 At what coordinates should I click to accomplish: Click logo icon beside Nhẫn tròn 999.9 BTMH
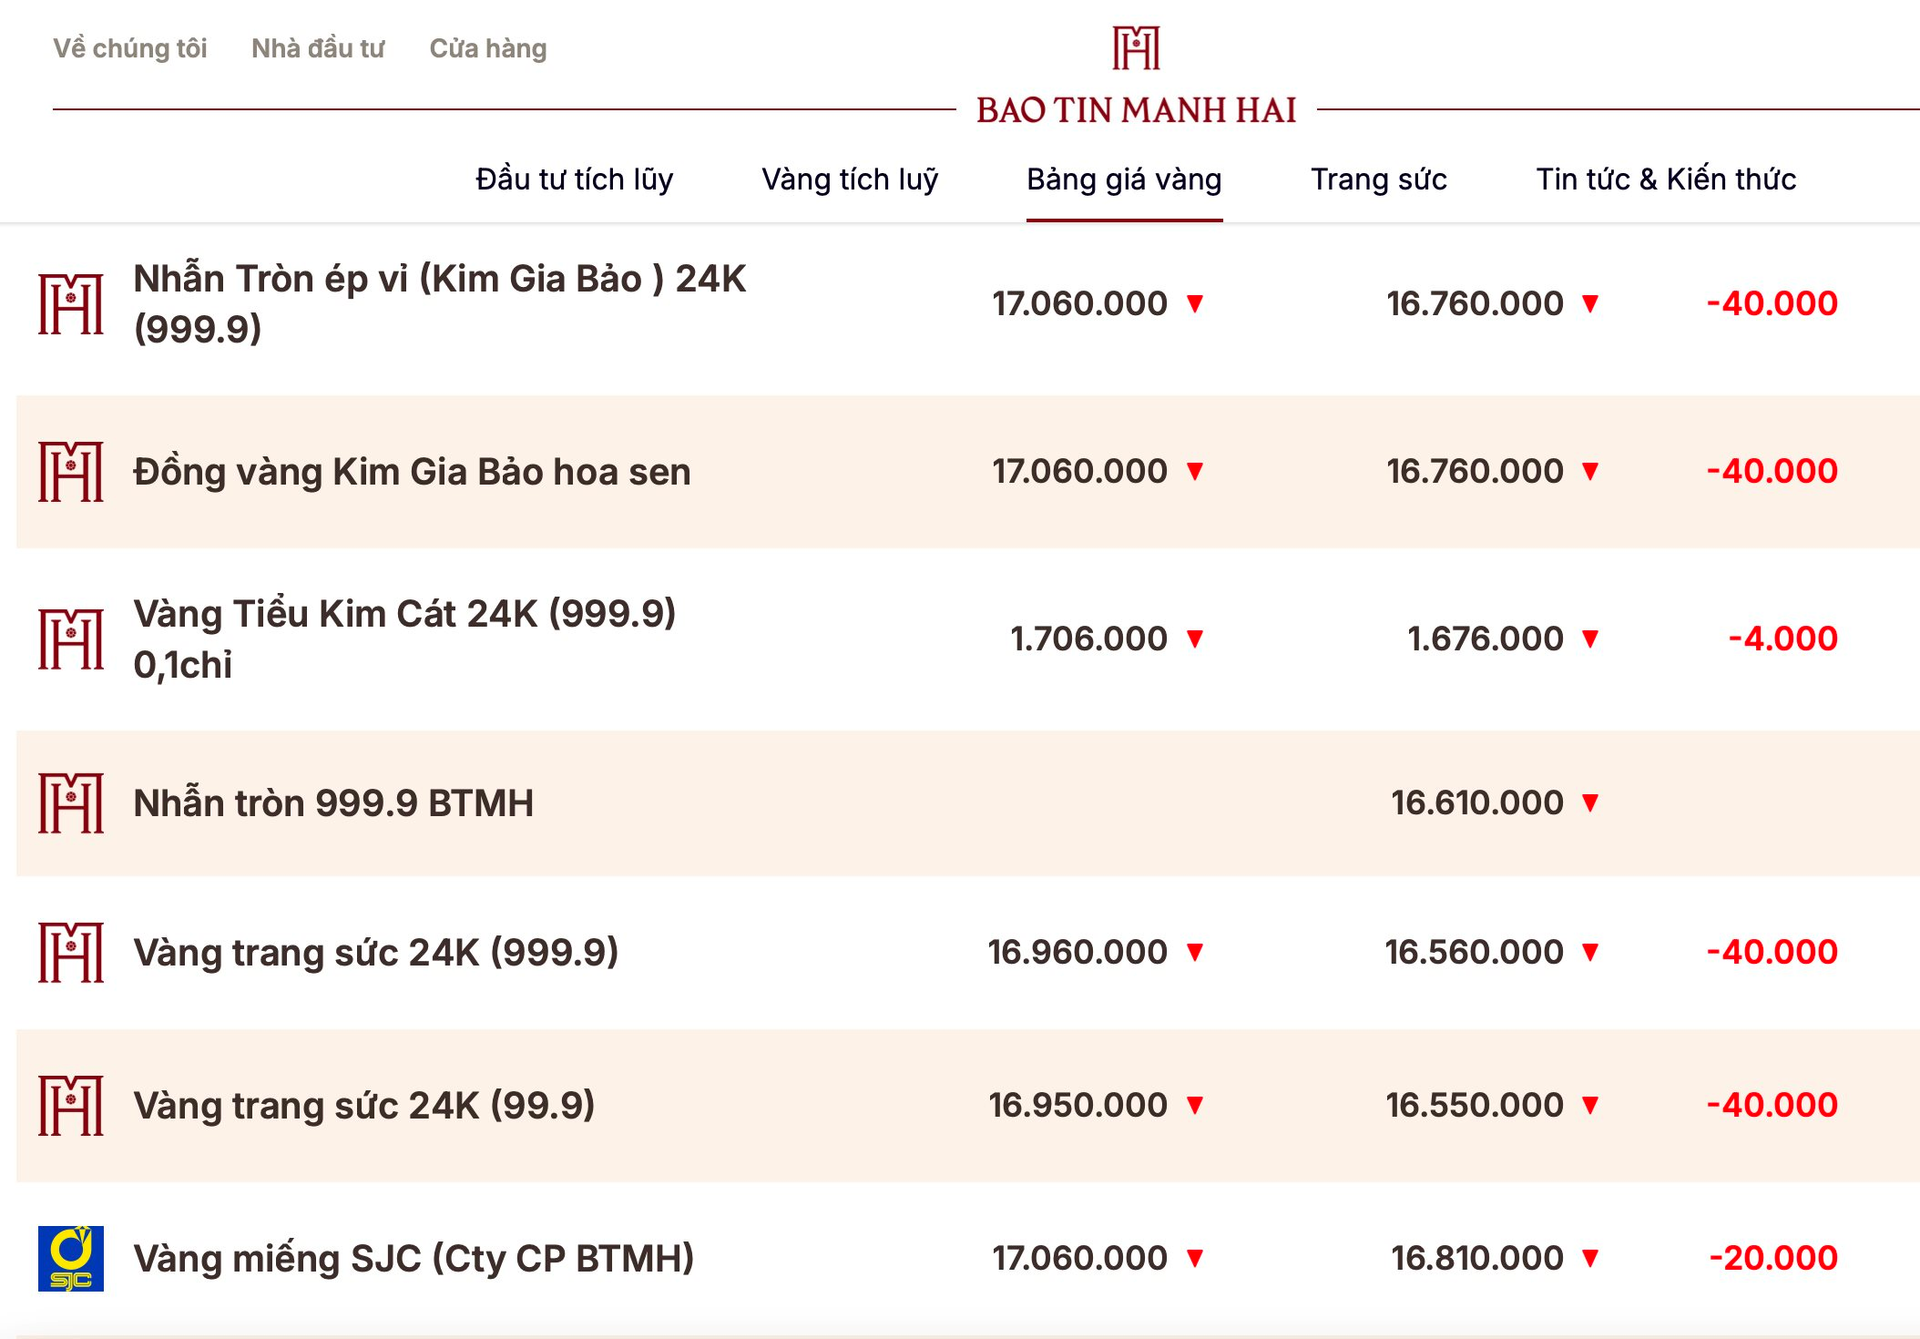[71, 803]
